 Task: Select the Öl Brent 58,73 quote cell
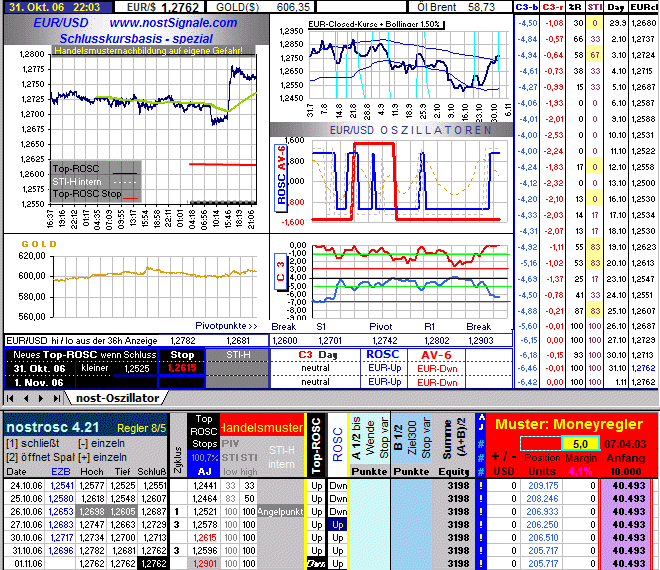[x=459, y=7]
